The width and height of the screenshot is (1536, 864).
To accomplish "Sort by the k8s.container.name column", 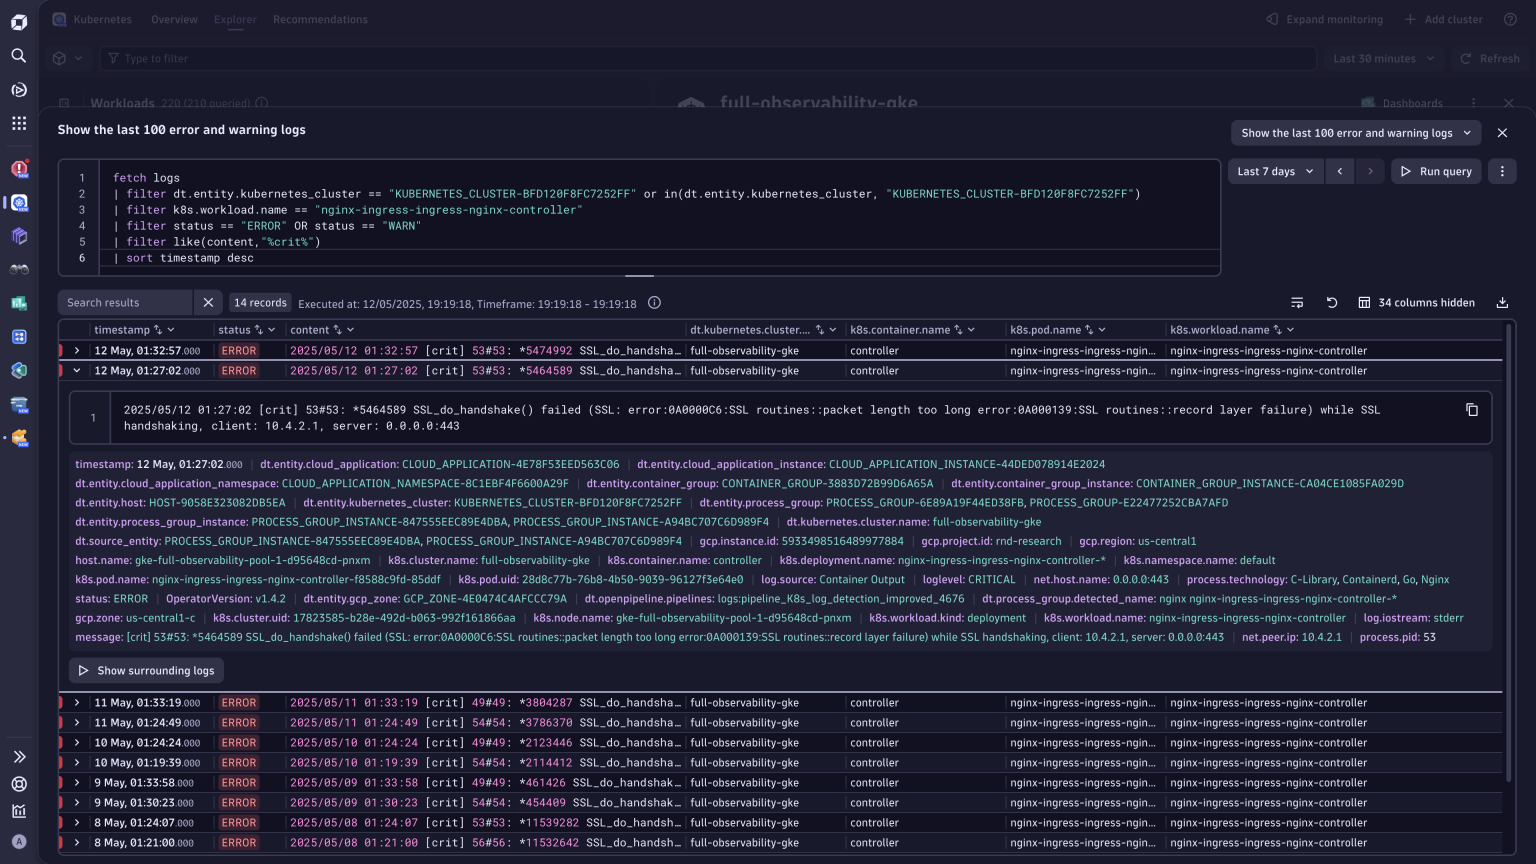I will (x=958, y=330).
